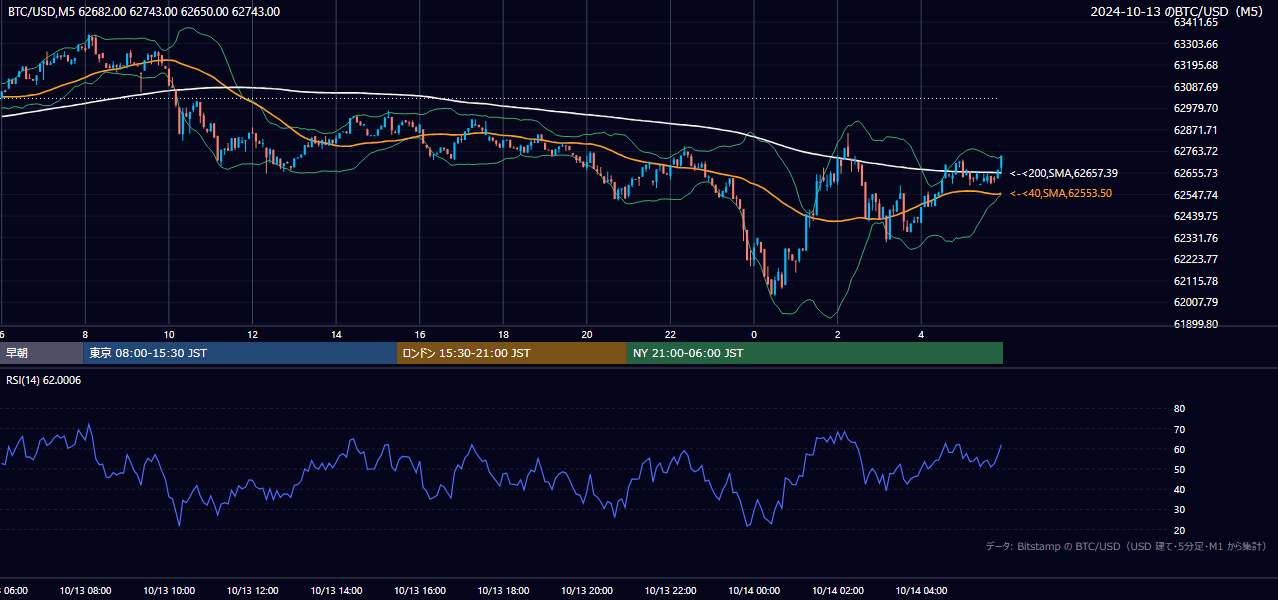
Task: Click the 早朝 session bar
Action: click(41, 353)
